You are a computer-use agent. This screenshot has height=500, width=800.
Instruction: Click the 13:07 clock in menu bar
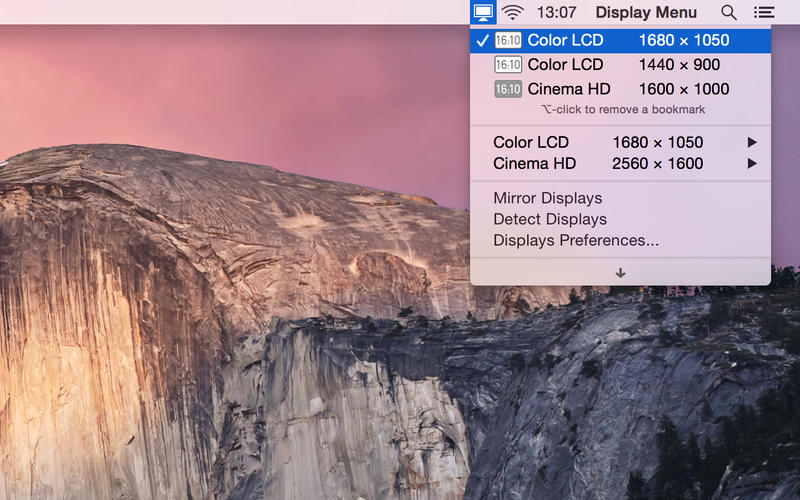coord(556,13)
